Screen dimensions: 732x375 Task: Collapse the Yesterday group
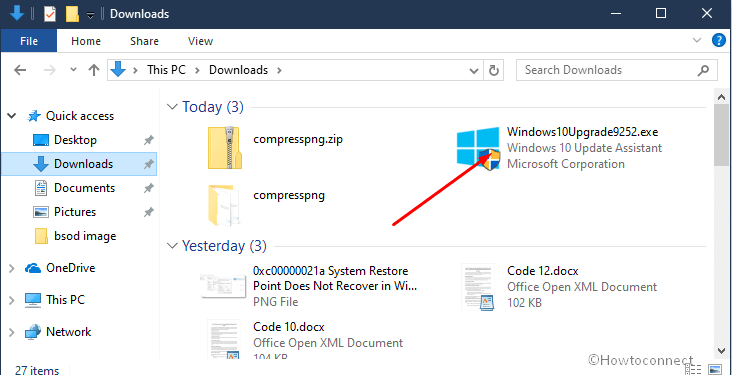172,246
